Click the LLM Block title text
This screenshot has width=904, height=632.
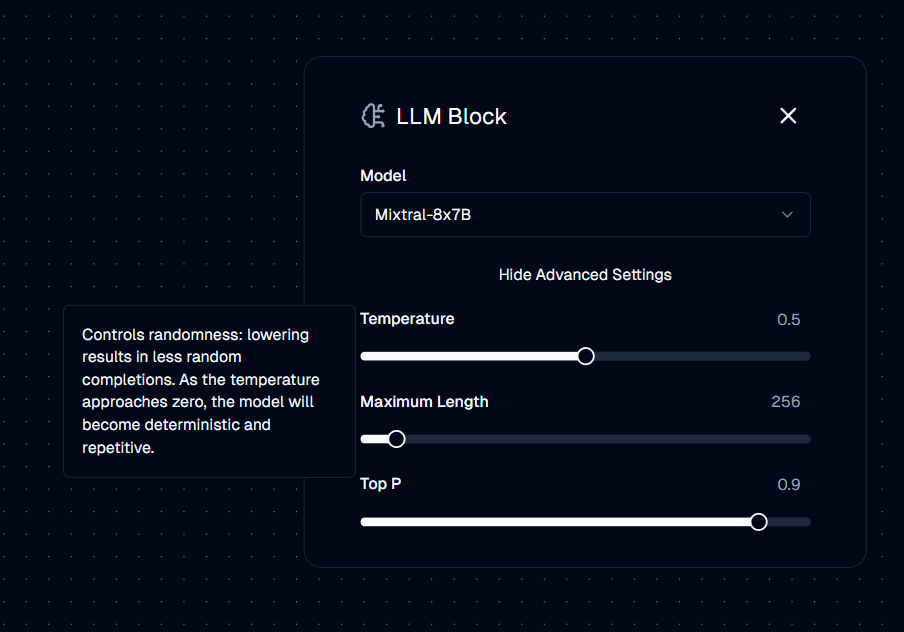(451, 116)
